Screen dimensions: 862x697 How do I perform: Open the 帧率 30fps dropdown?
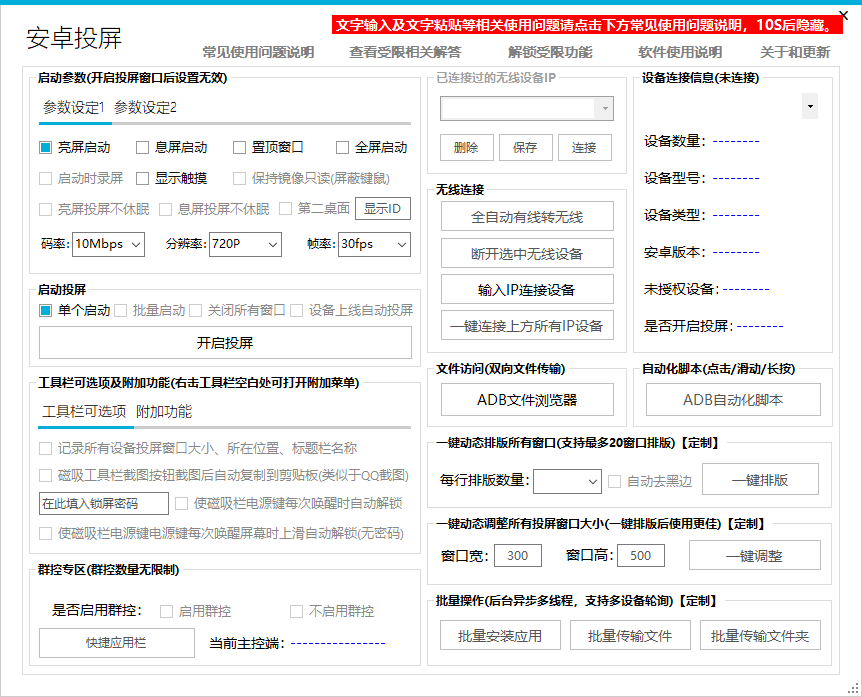point(374,244)
